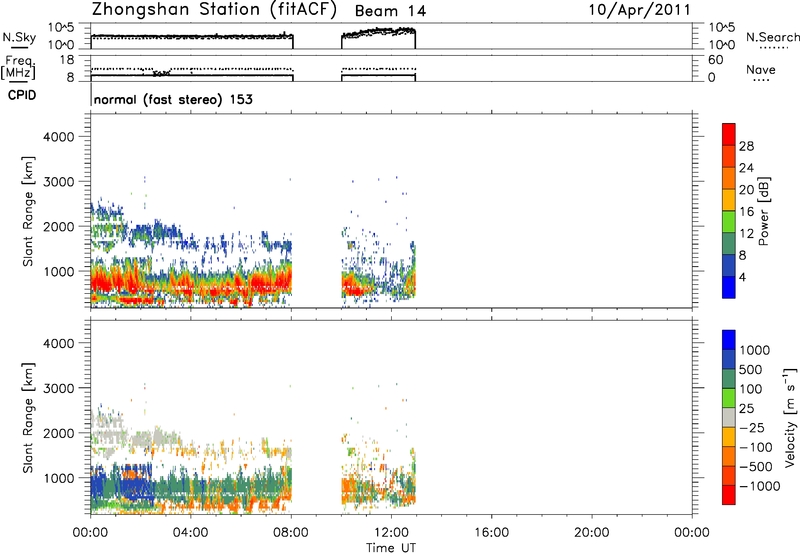Click the '-500' tick on the Velocity scale
This screenshot has width=800, height=554.
coord(756,467)
